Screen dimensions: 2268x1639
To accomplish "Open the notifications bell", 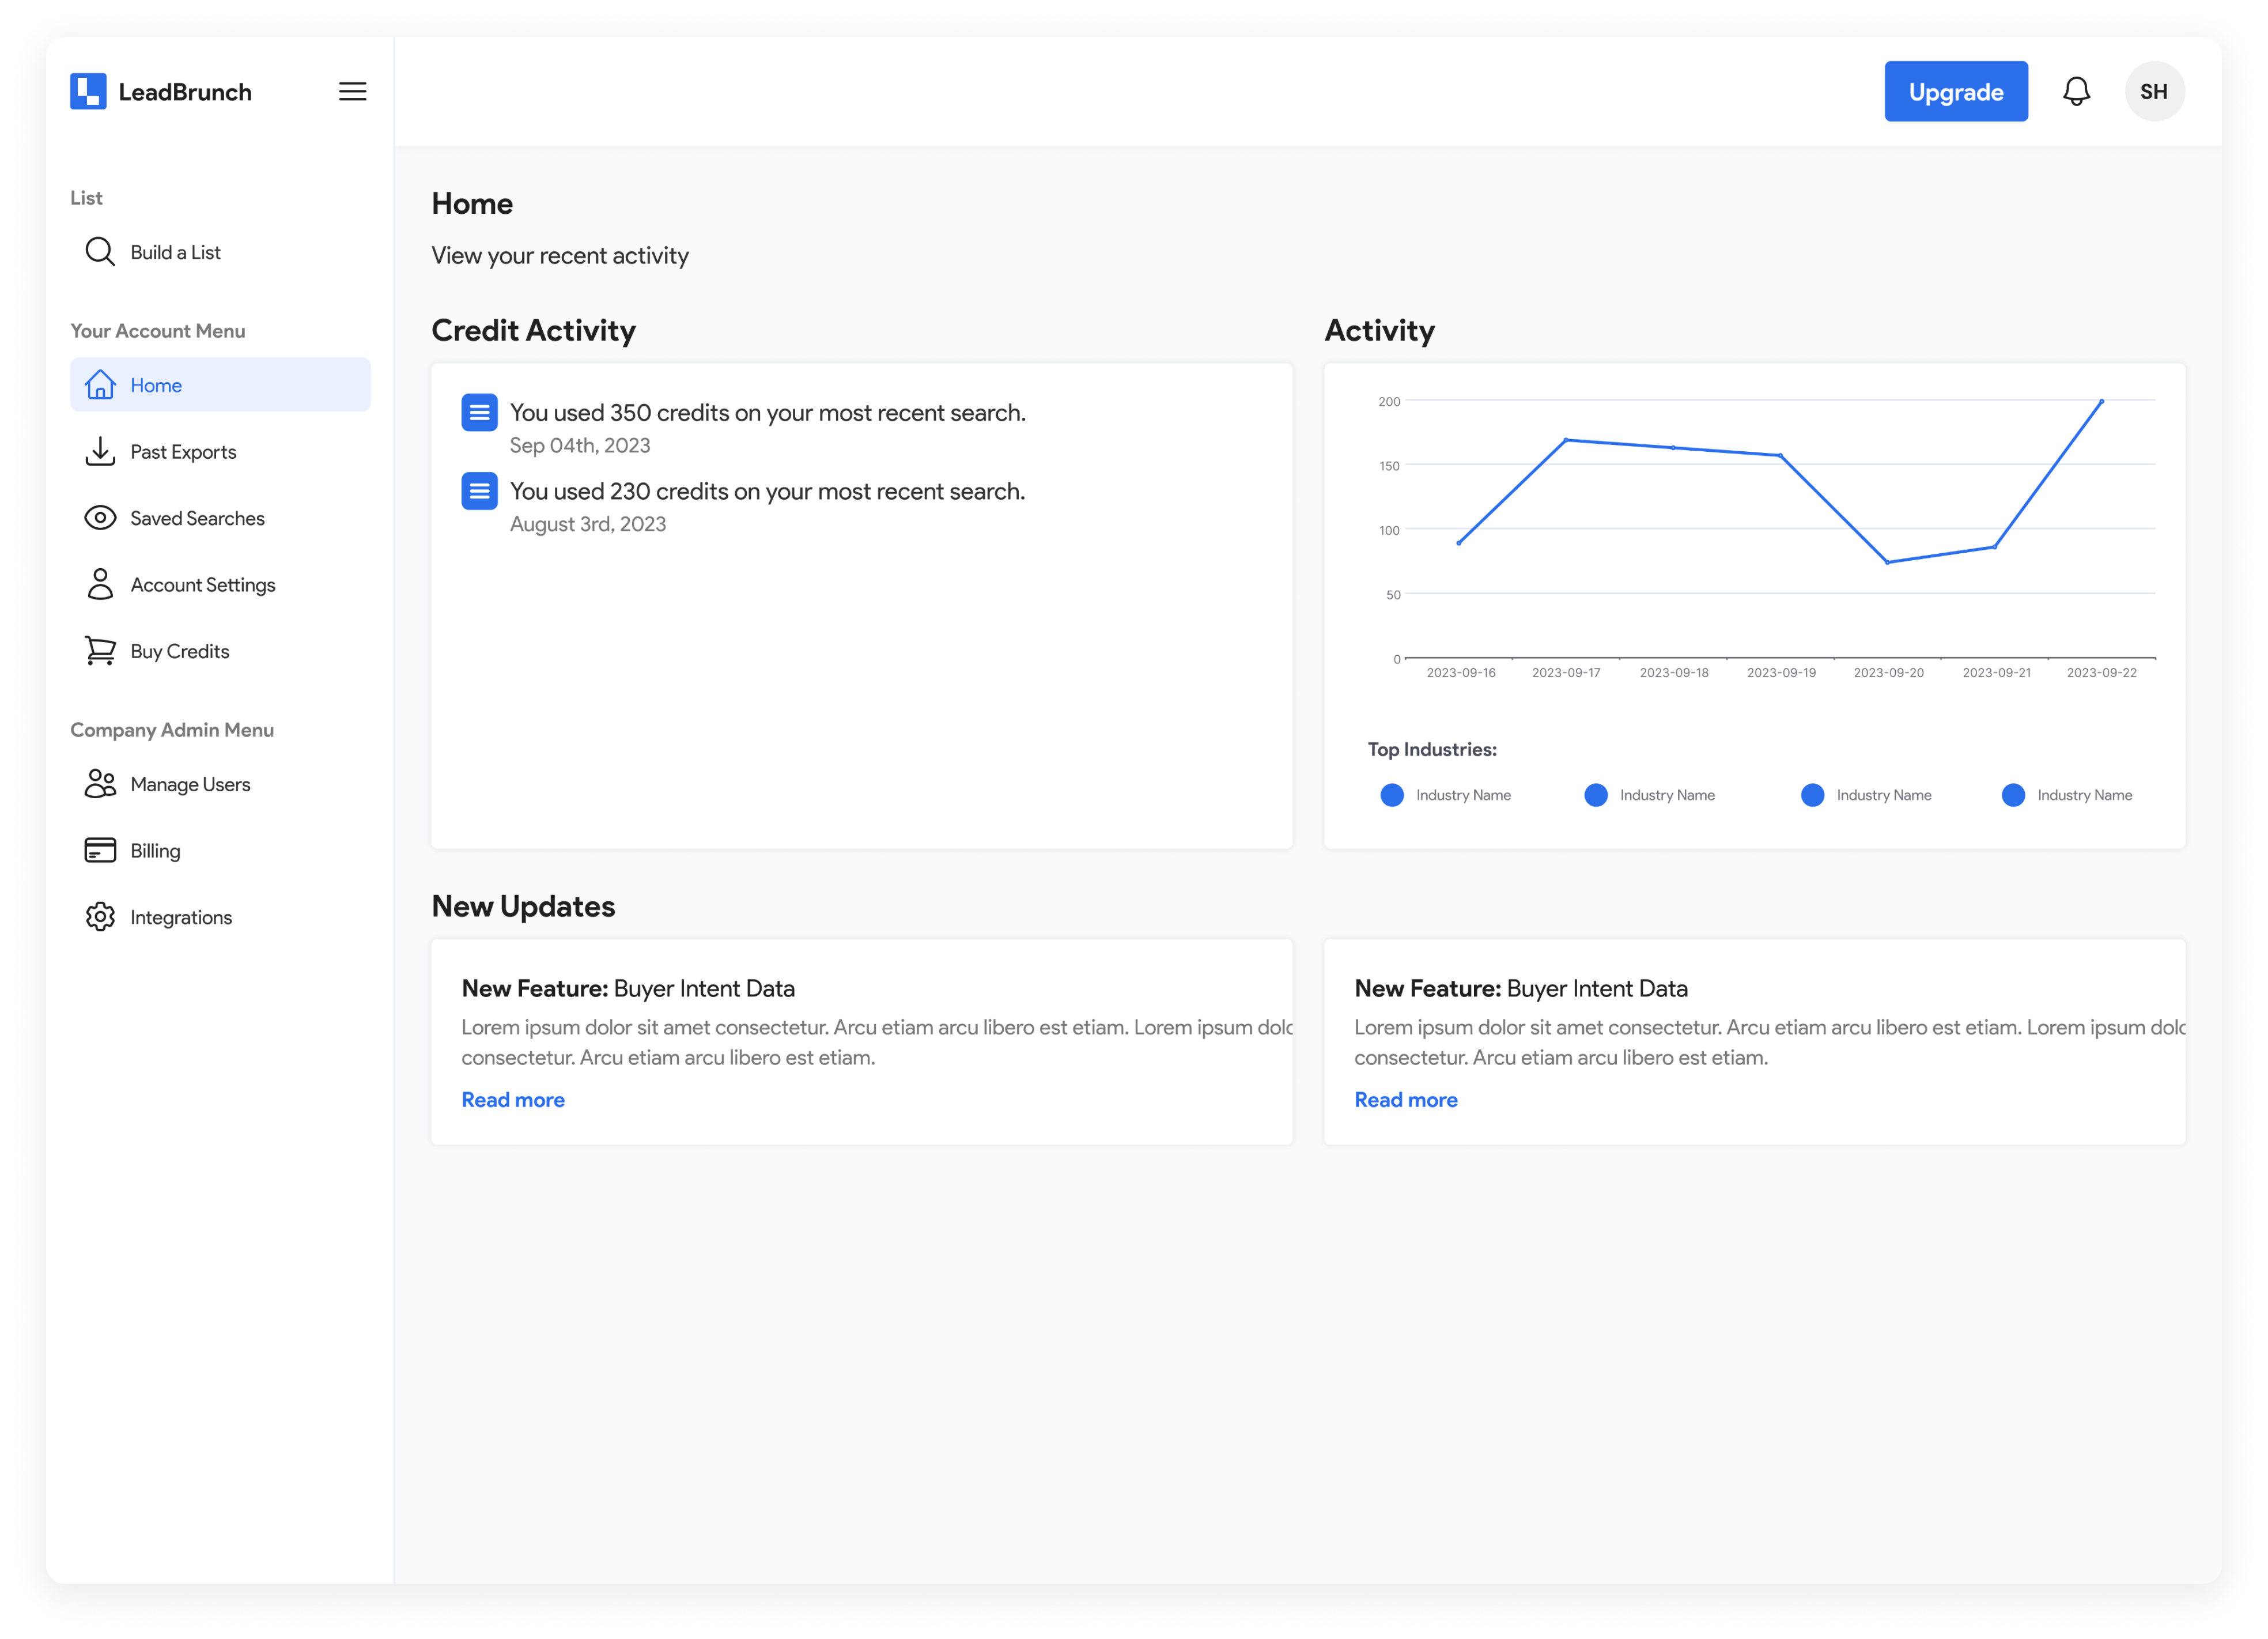I will [2076, 92].
